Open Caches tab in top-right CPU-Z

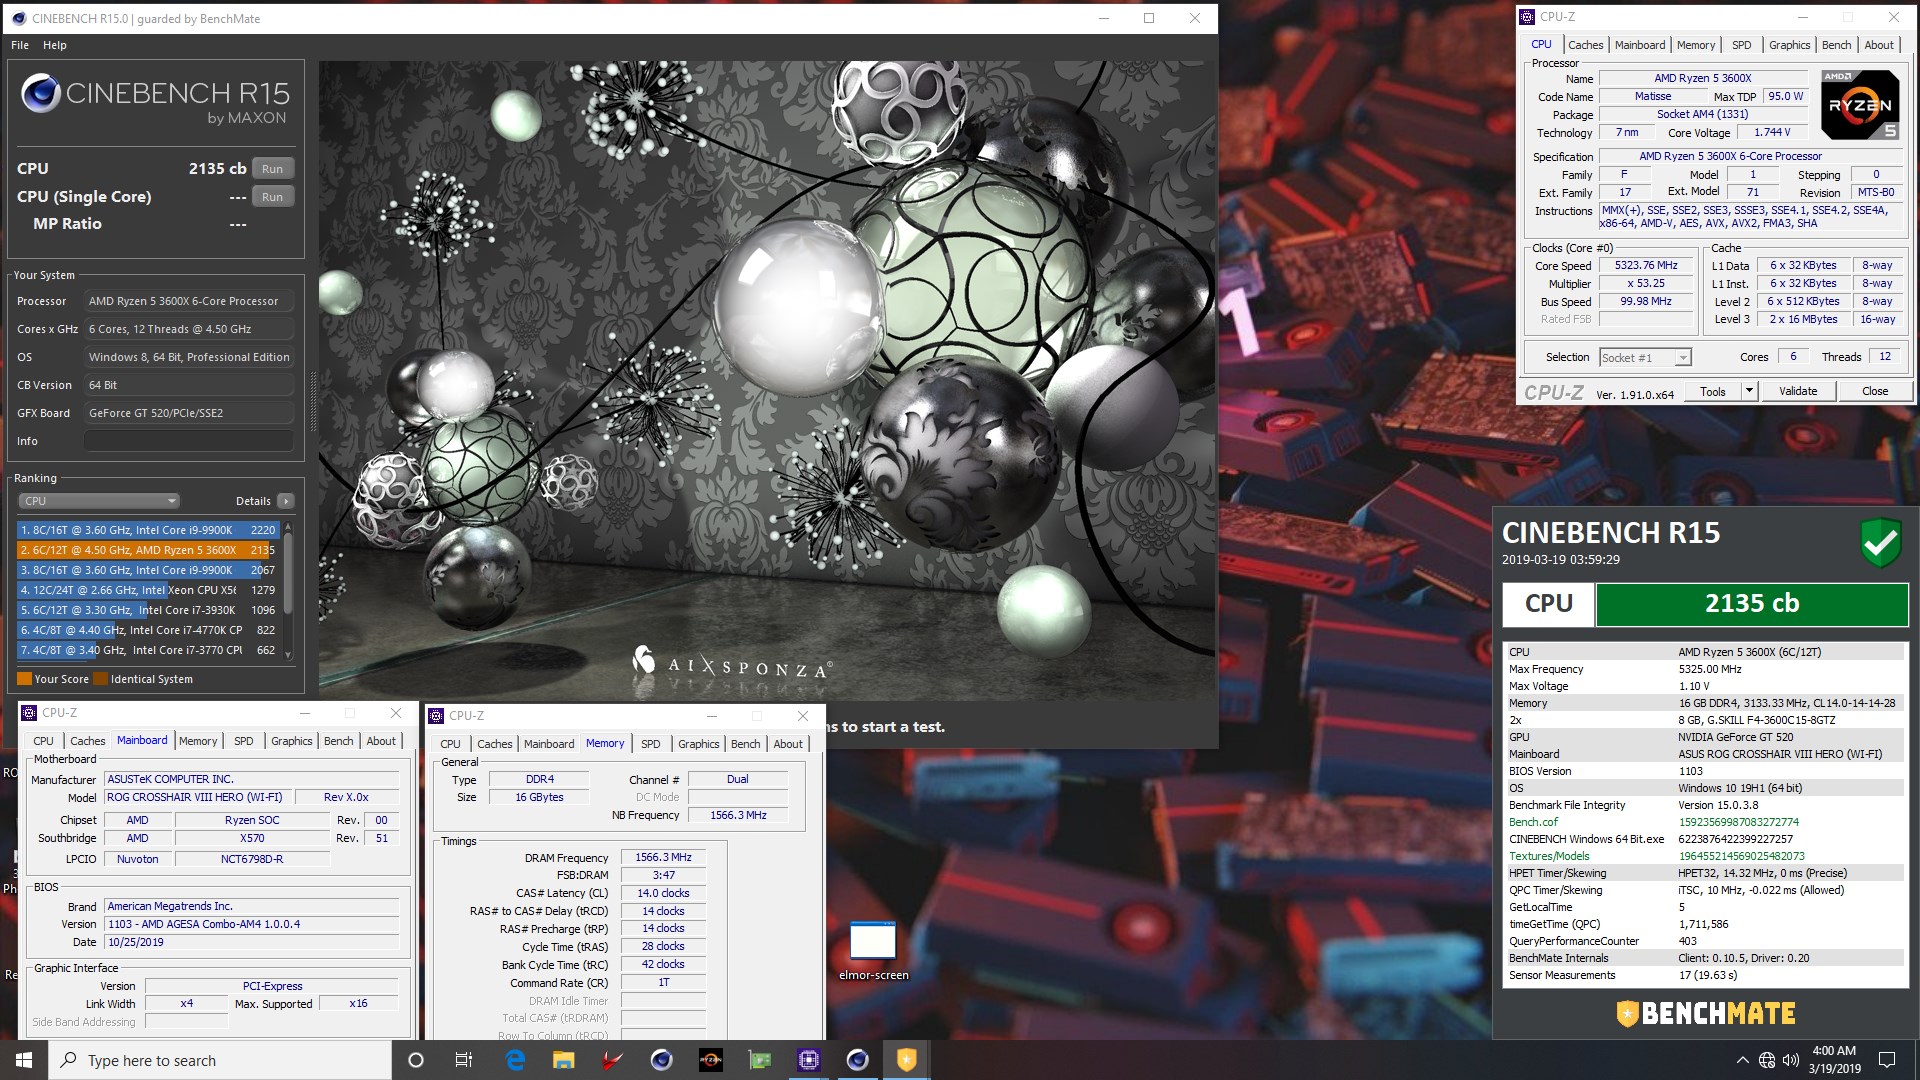point(1585,45)
